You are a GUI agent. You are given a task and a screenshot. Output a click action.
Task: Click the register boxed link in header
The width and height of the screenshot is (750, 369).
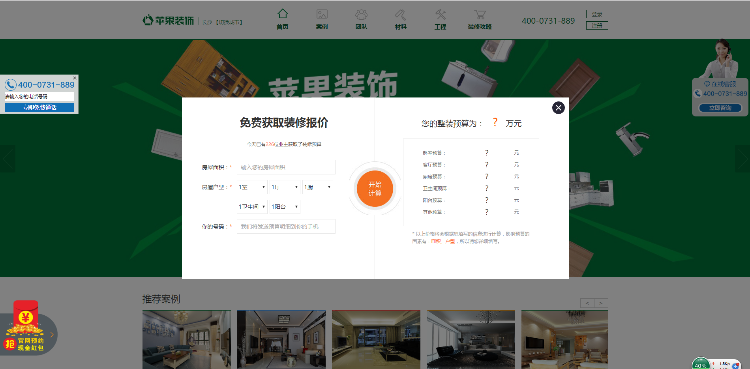pyautogui.click(x=597, y=25)
